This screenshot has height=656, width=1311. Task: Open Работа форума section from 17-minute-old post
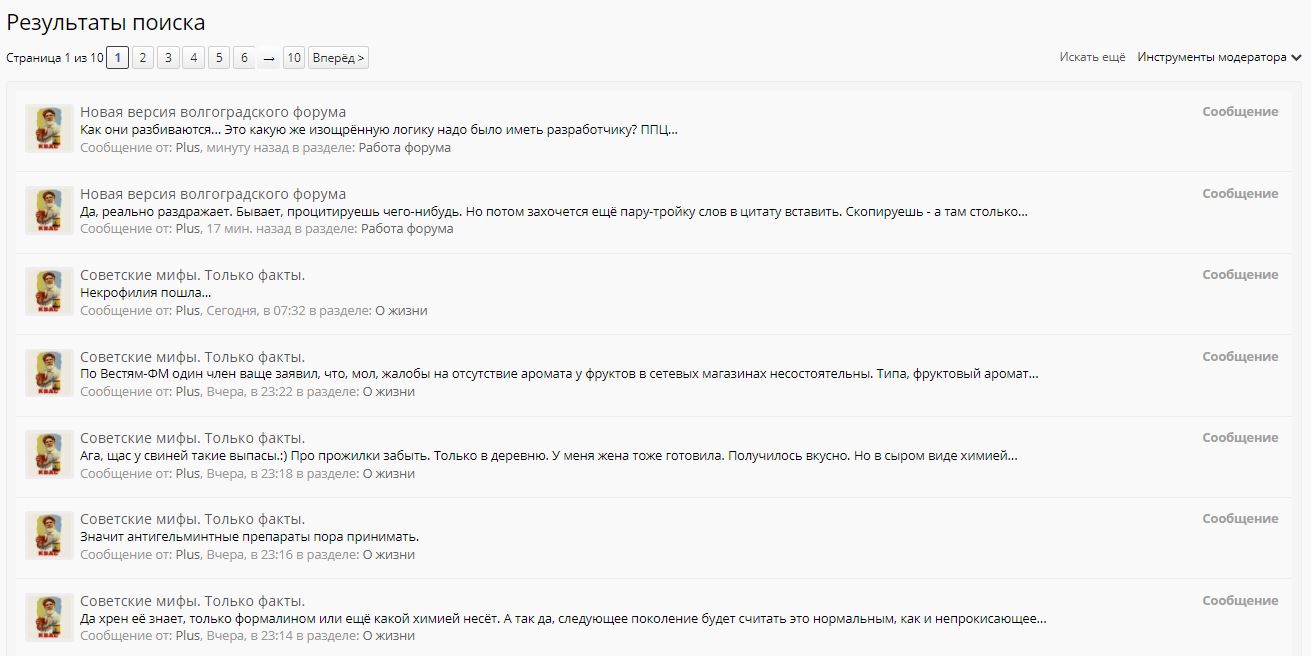point(407,229)
